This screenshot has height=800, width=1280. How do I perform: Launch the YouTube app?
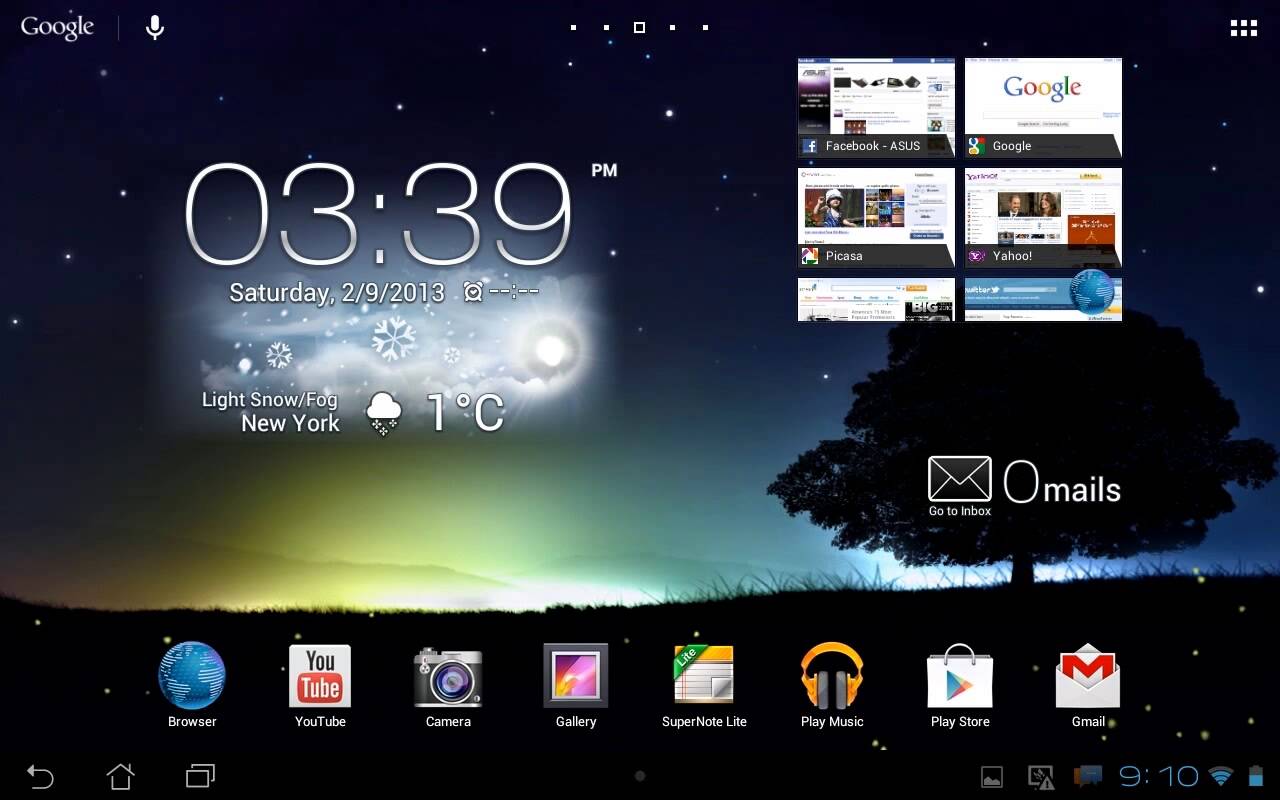click(320, 677)
